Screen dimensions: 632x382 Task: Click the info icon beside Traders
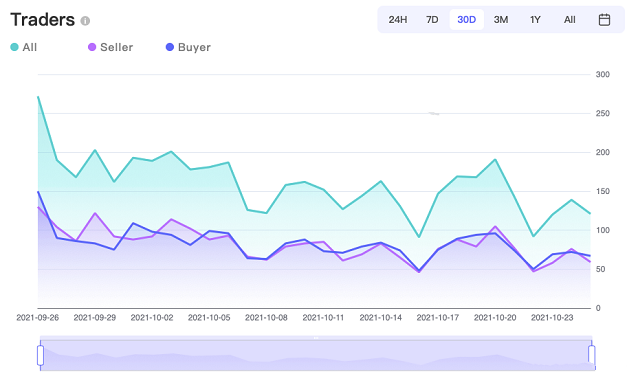click(x=85, y=21)
